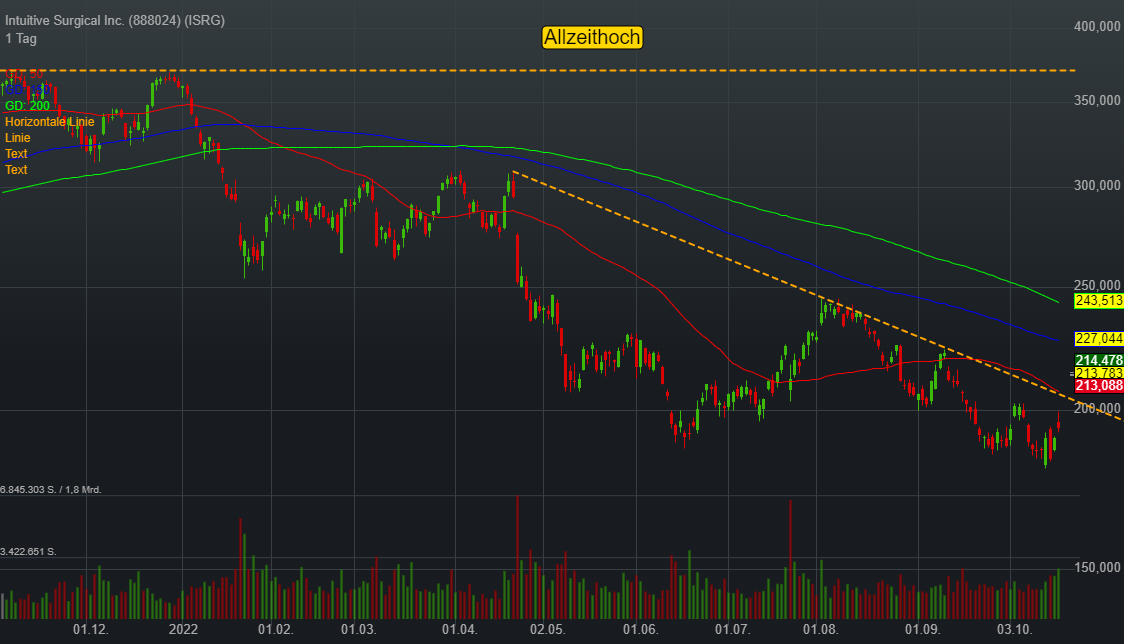Screen dimensions: 1124x644
Task: Click the 350,000 price axis label
Action: click(x=1097, y=100)
